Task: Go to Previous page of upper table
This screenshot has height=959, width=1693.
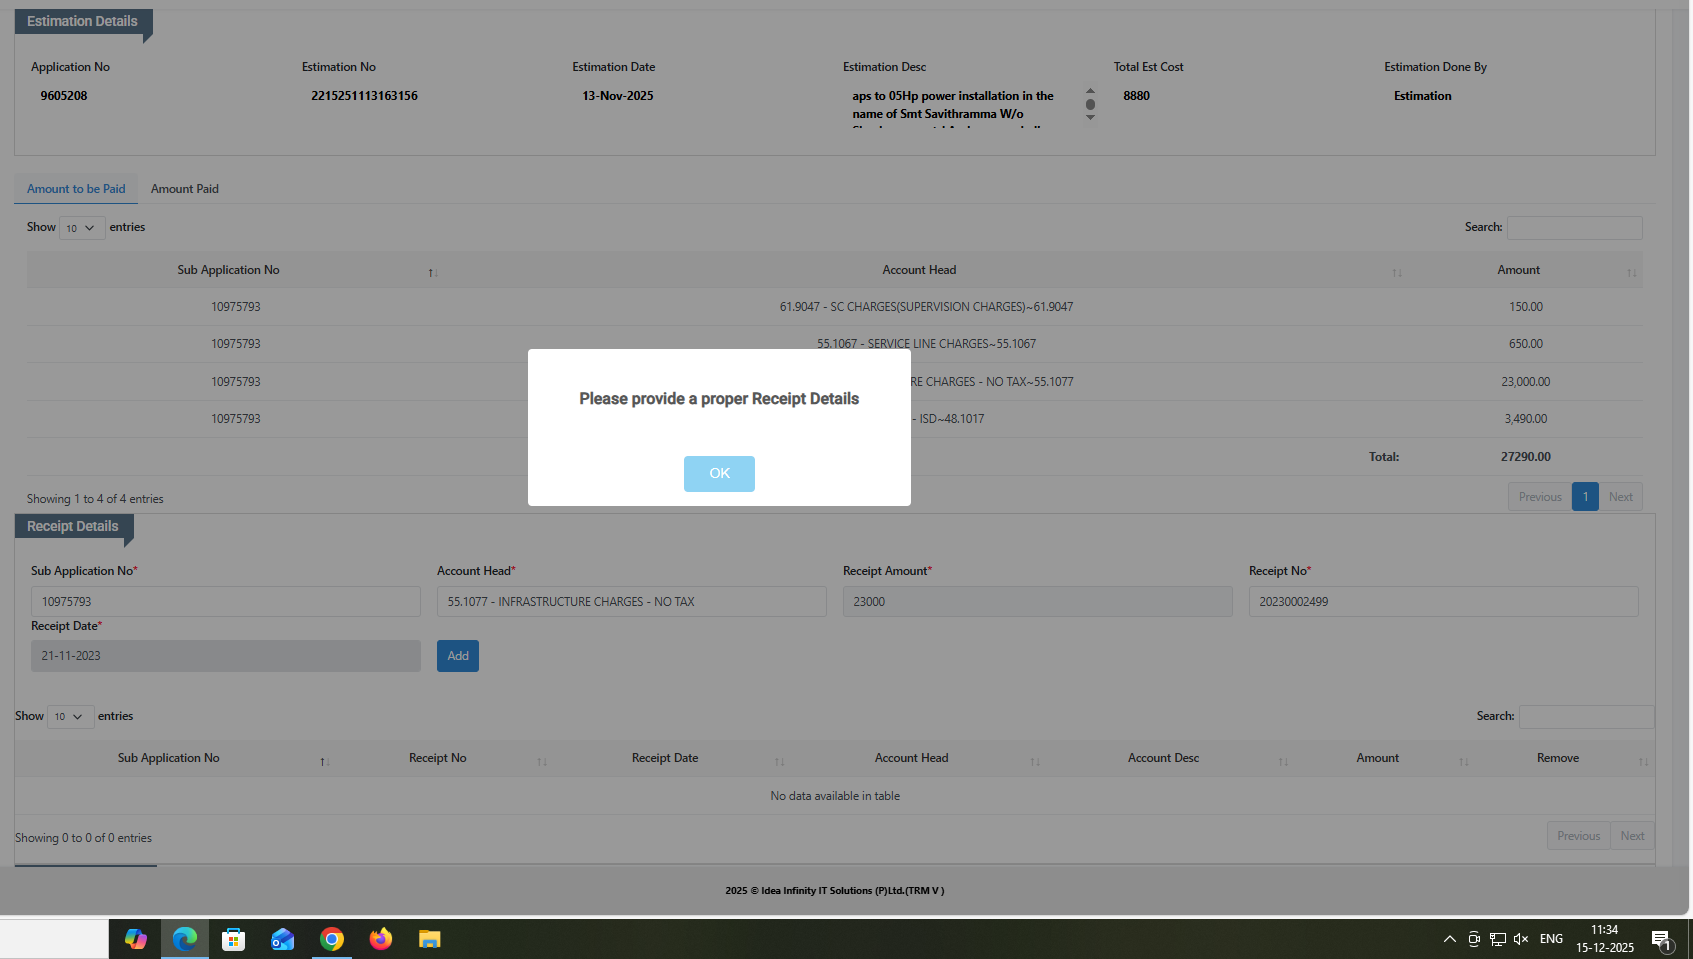Action: point(1540,497)
